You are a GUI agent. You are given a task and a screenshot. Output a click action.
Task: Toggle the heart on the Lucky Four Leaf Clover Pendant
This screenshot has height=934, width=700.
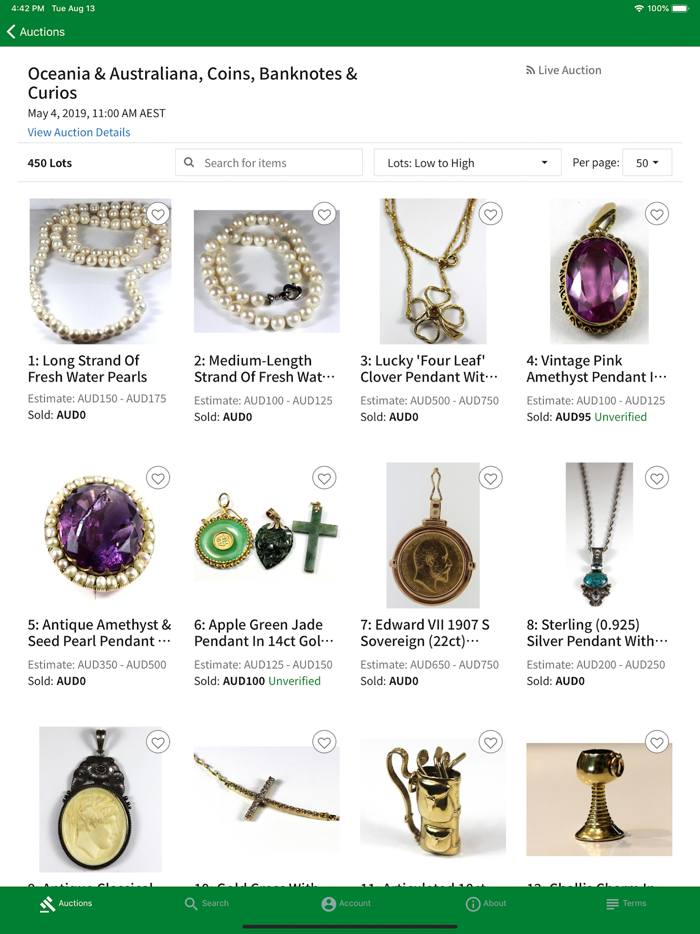(490, 214)
